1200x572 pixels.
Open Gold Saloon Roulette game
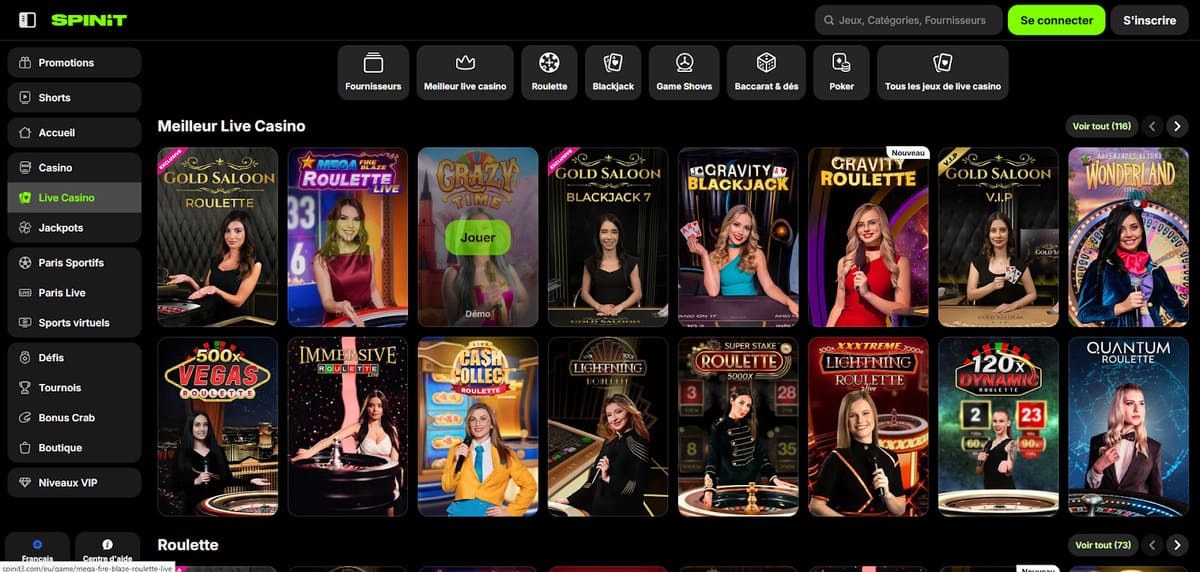218,237
